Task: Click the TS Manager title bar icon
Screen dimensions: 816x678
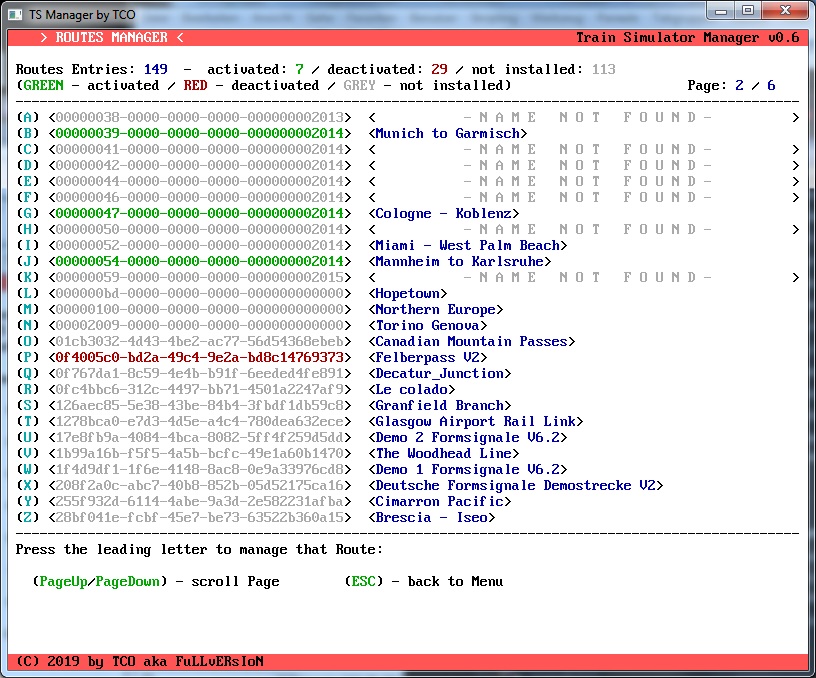Action: coord(15,15)
